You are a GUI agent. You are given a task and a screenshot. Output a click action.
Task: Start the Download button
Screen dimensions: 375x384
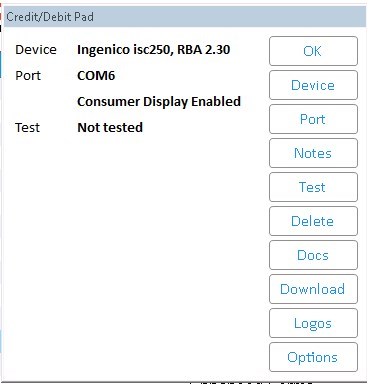click(x=313, y=289)
